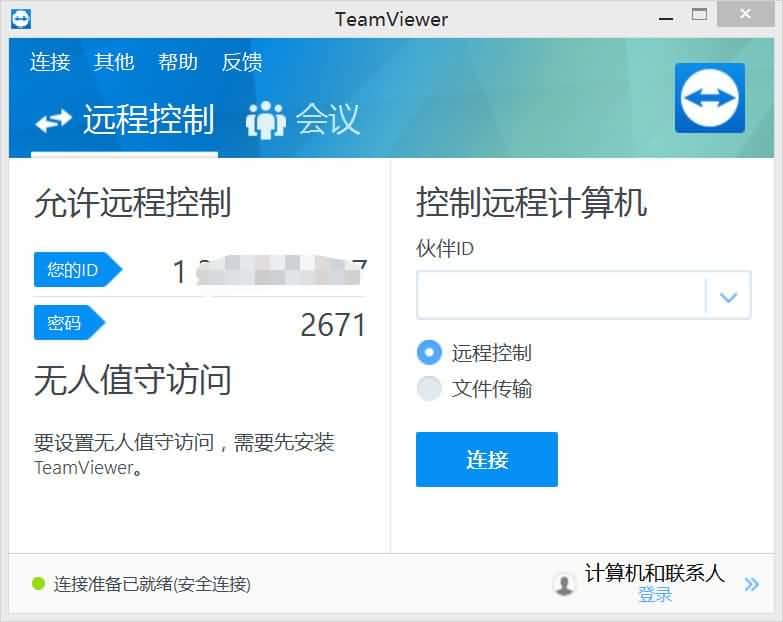The height and width of the screenshot is (622, 783).
Task: Focus the 伙伴ID input field
Action: [561, 295]
